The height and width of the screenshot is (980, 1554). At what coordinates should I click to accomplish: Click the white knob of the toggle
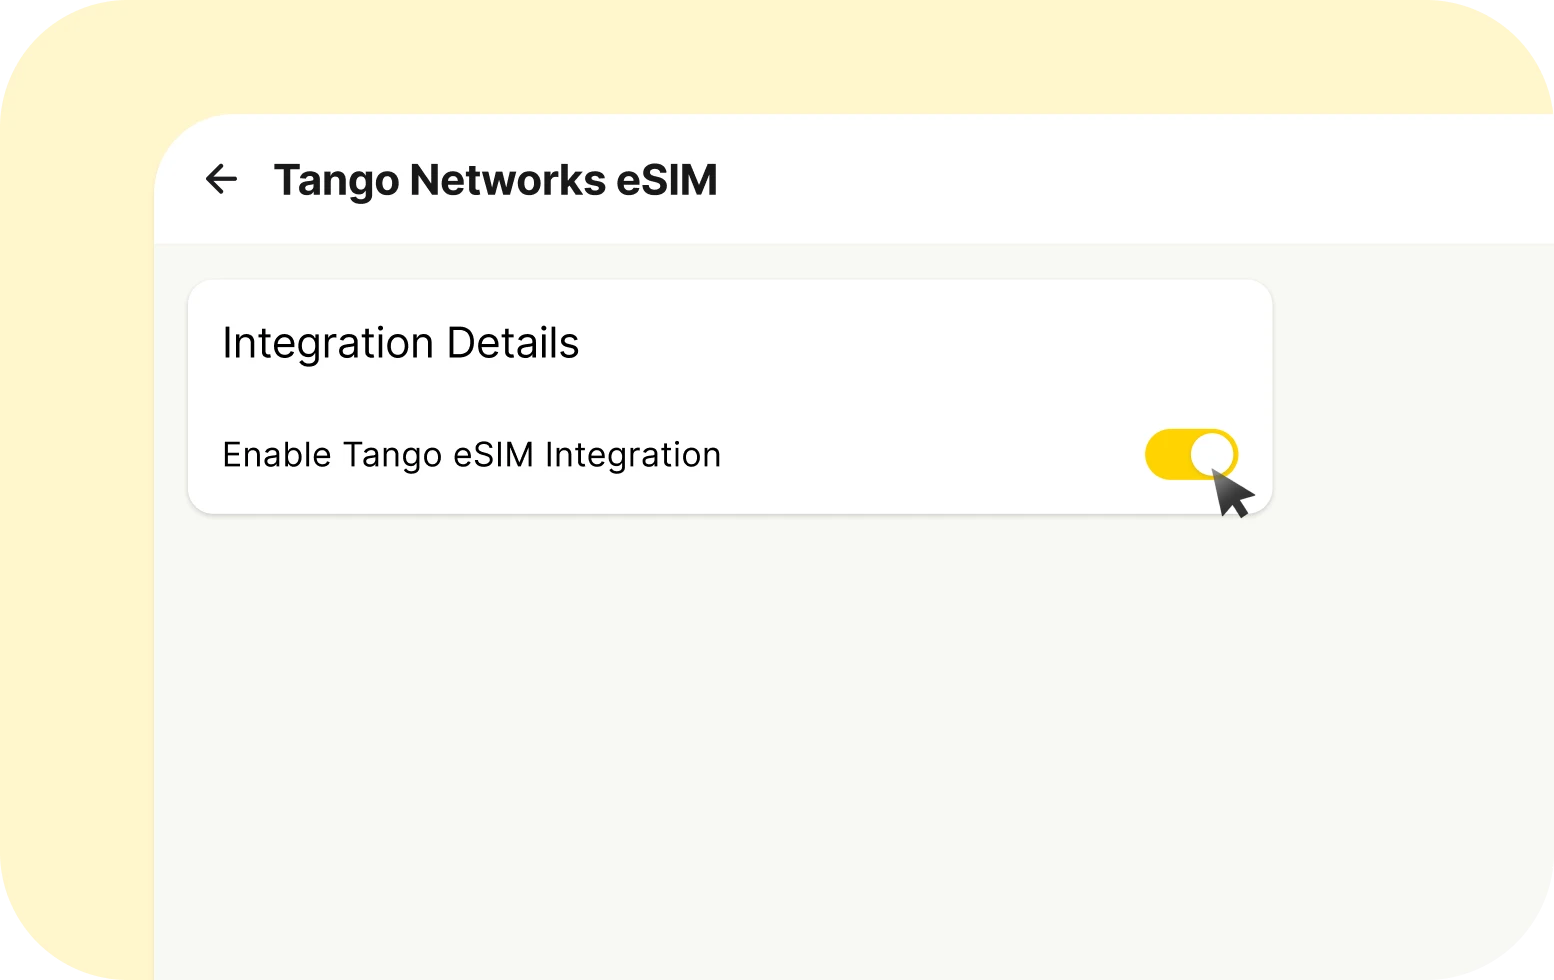point(1214,454)
